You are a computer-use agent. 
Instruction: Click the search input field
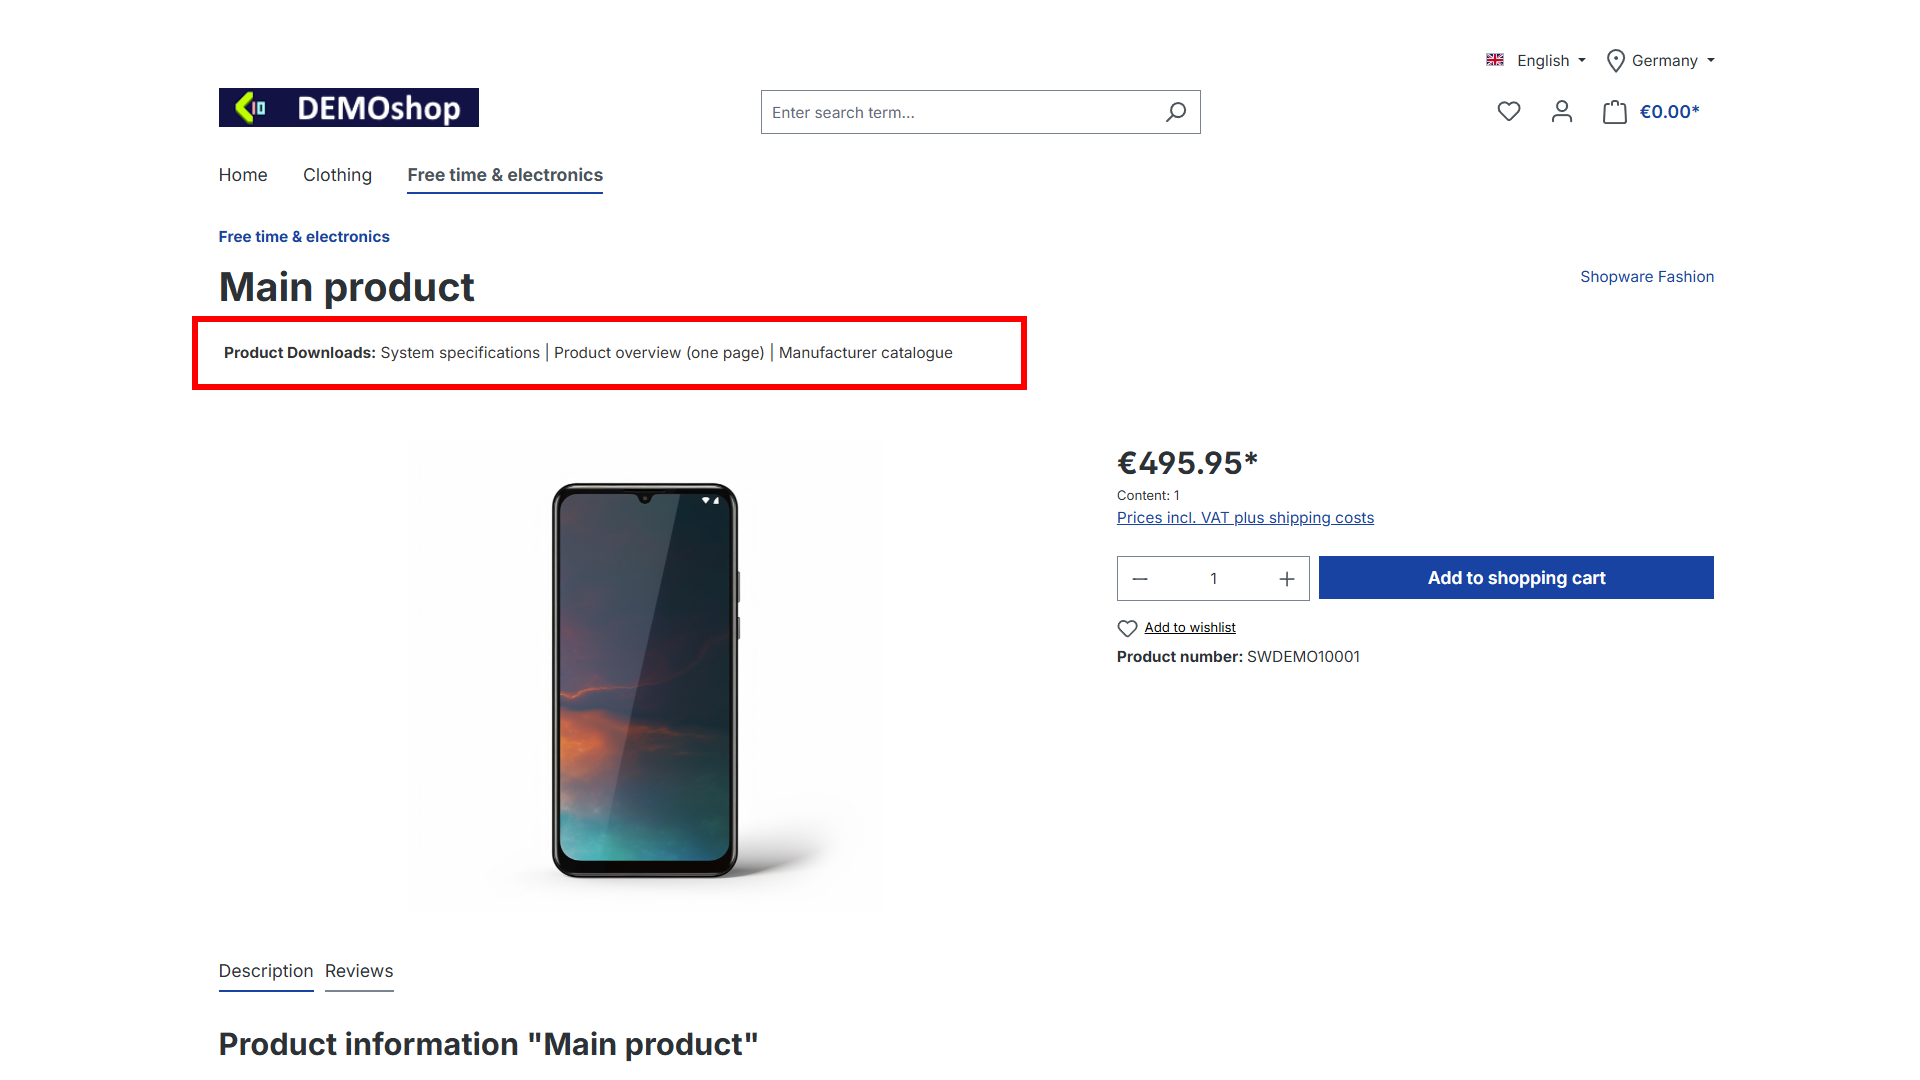tap(980, 112)
